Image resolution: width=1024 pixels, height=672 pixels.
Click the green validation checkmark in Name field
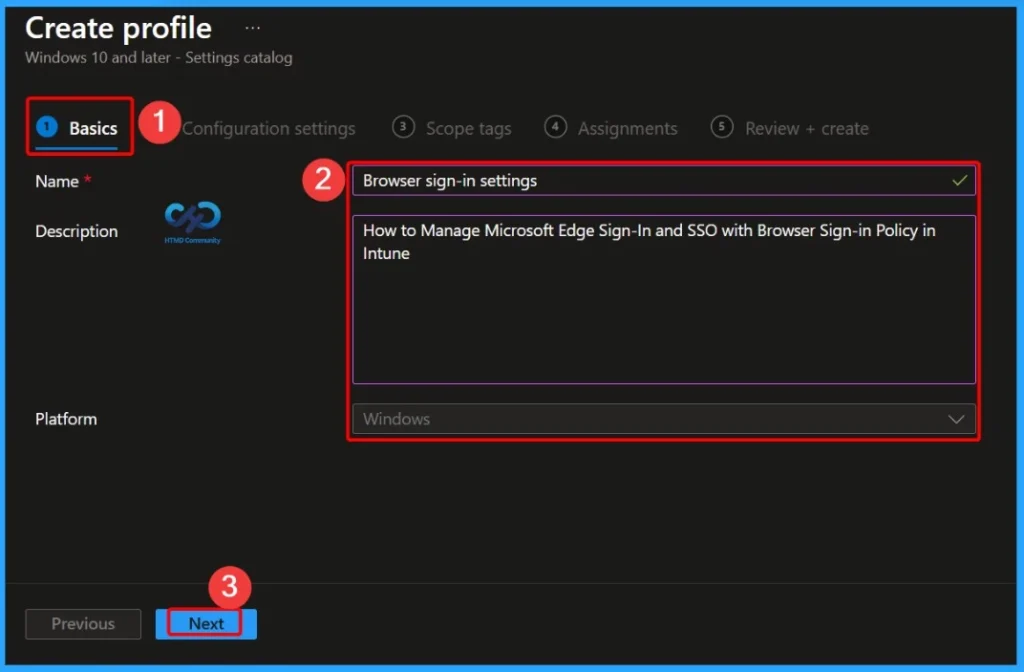click(x=958, y=181)
